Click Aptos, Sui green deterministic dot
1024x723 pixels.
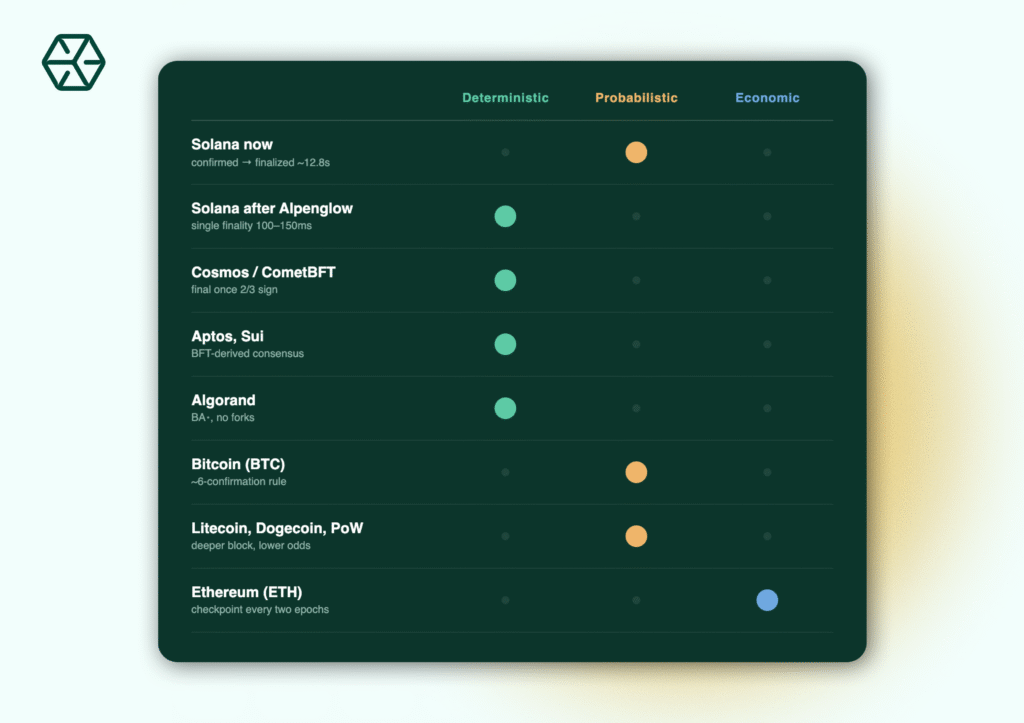[x=505, y=344]
